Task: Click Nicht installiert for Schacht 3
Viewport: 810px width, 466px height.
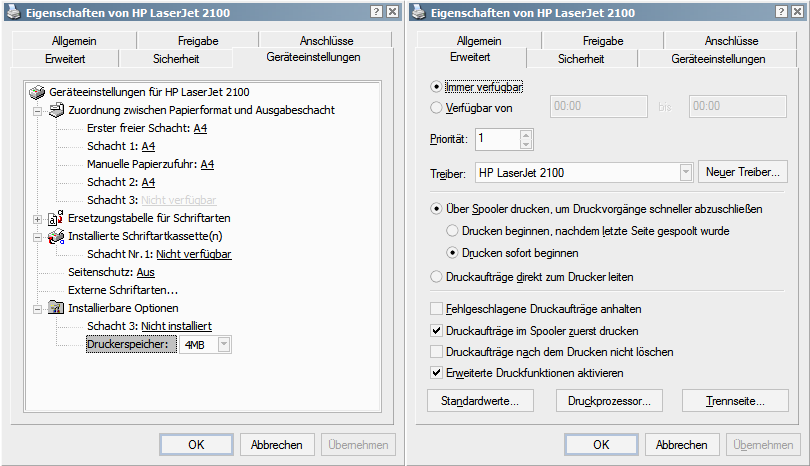Action: pyautogui.click(x=176, y=326)
